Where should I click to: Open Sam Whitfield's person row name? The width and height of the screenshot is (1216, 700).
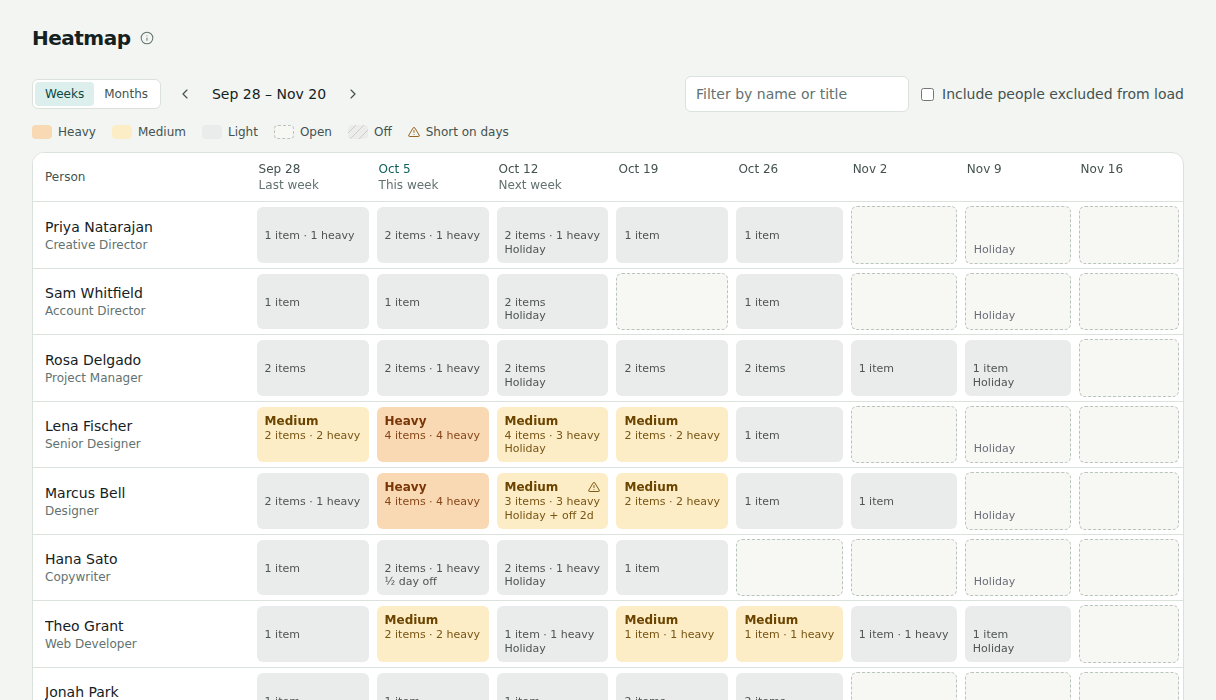pyautogui.click(x=94, y=293)
